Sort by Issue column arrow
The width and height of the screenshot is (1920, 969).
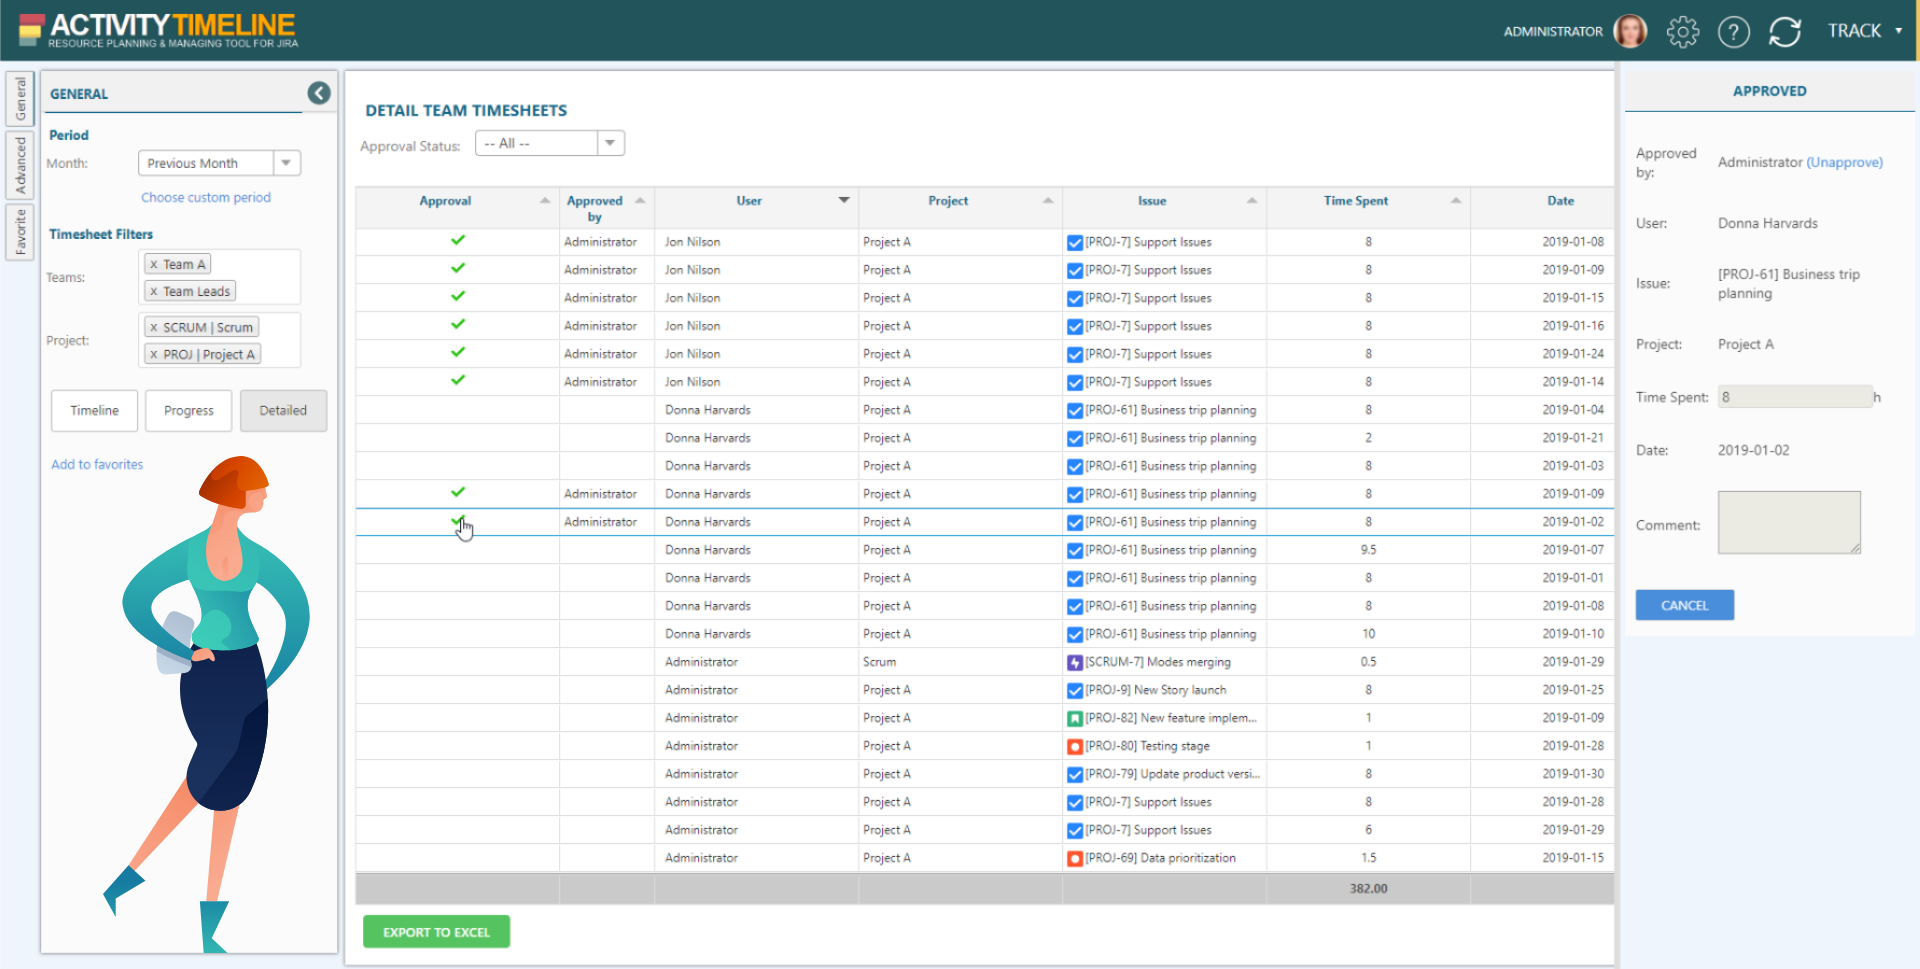click(x=1252, y=201)
